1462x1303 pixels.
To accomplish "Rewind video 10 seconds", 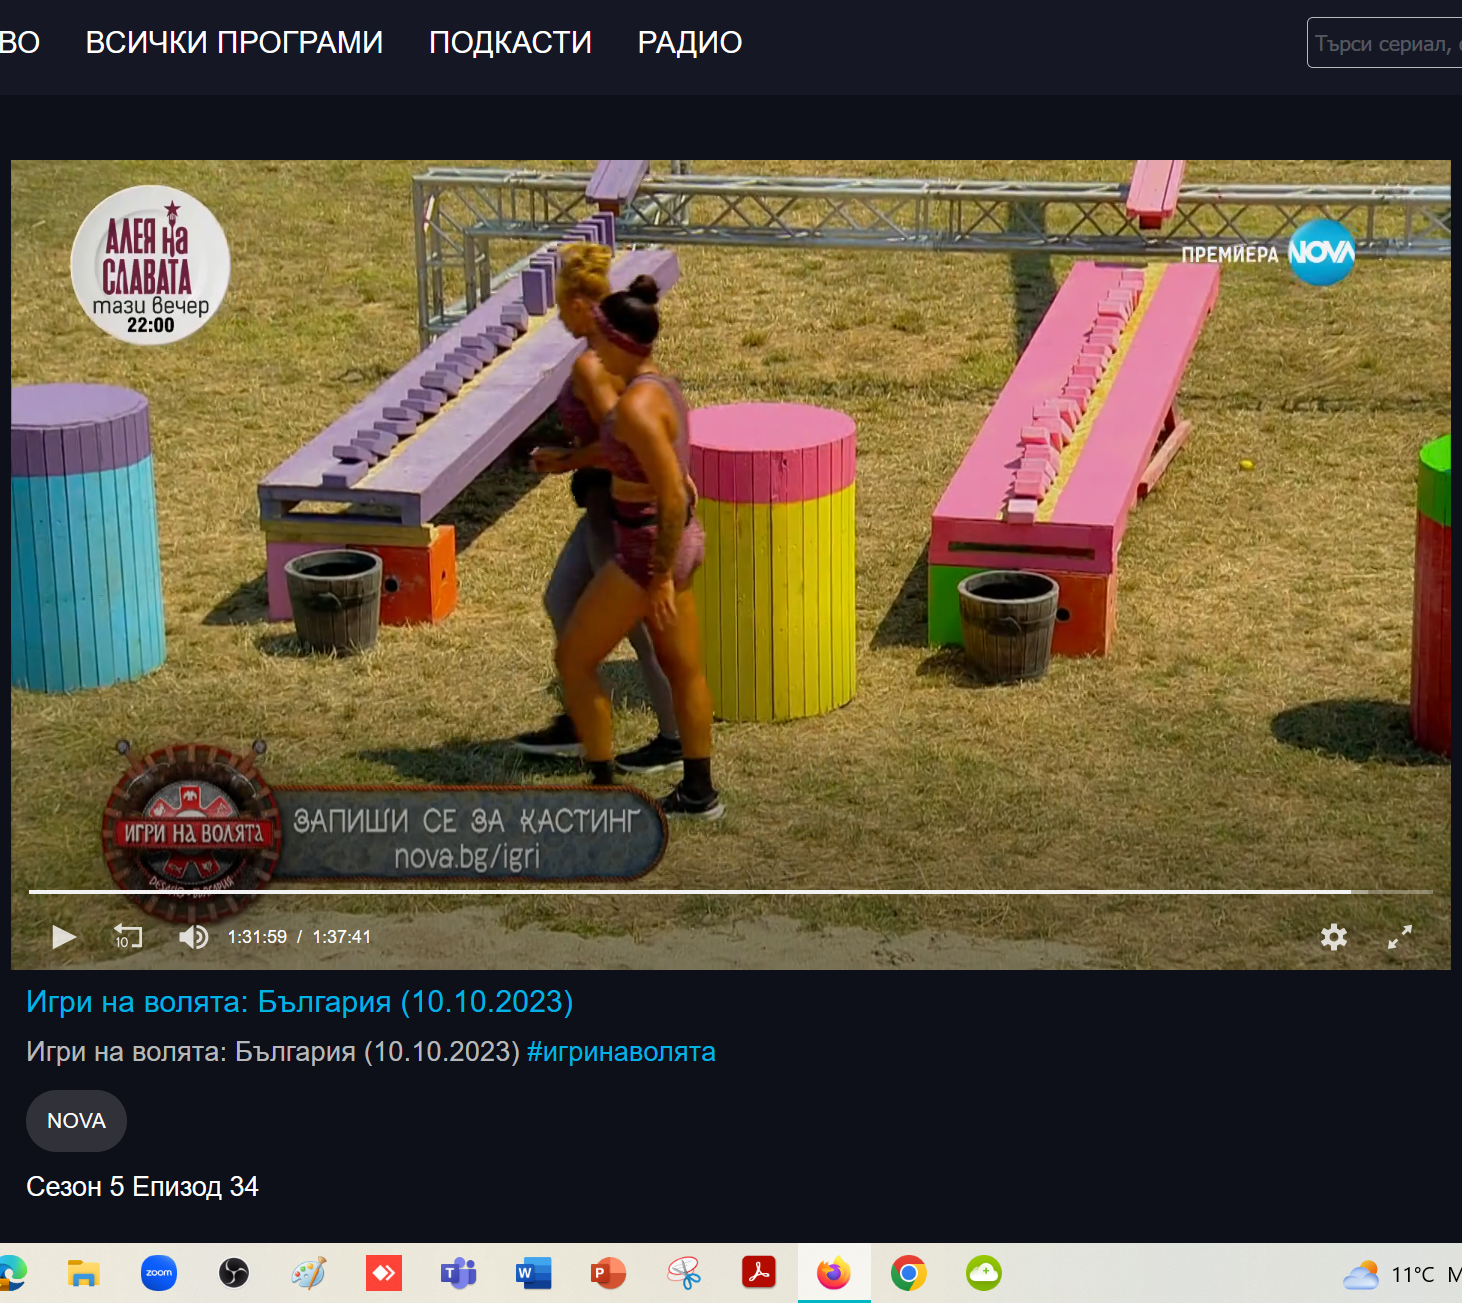I will [127, 937].
